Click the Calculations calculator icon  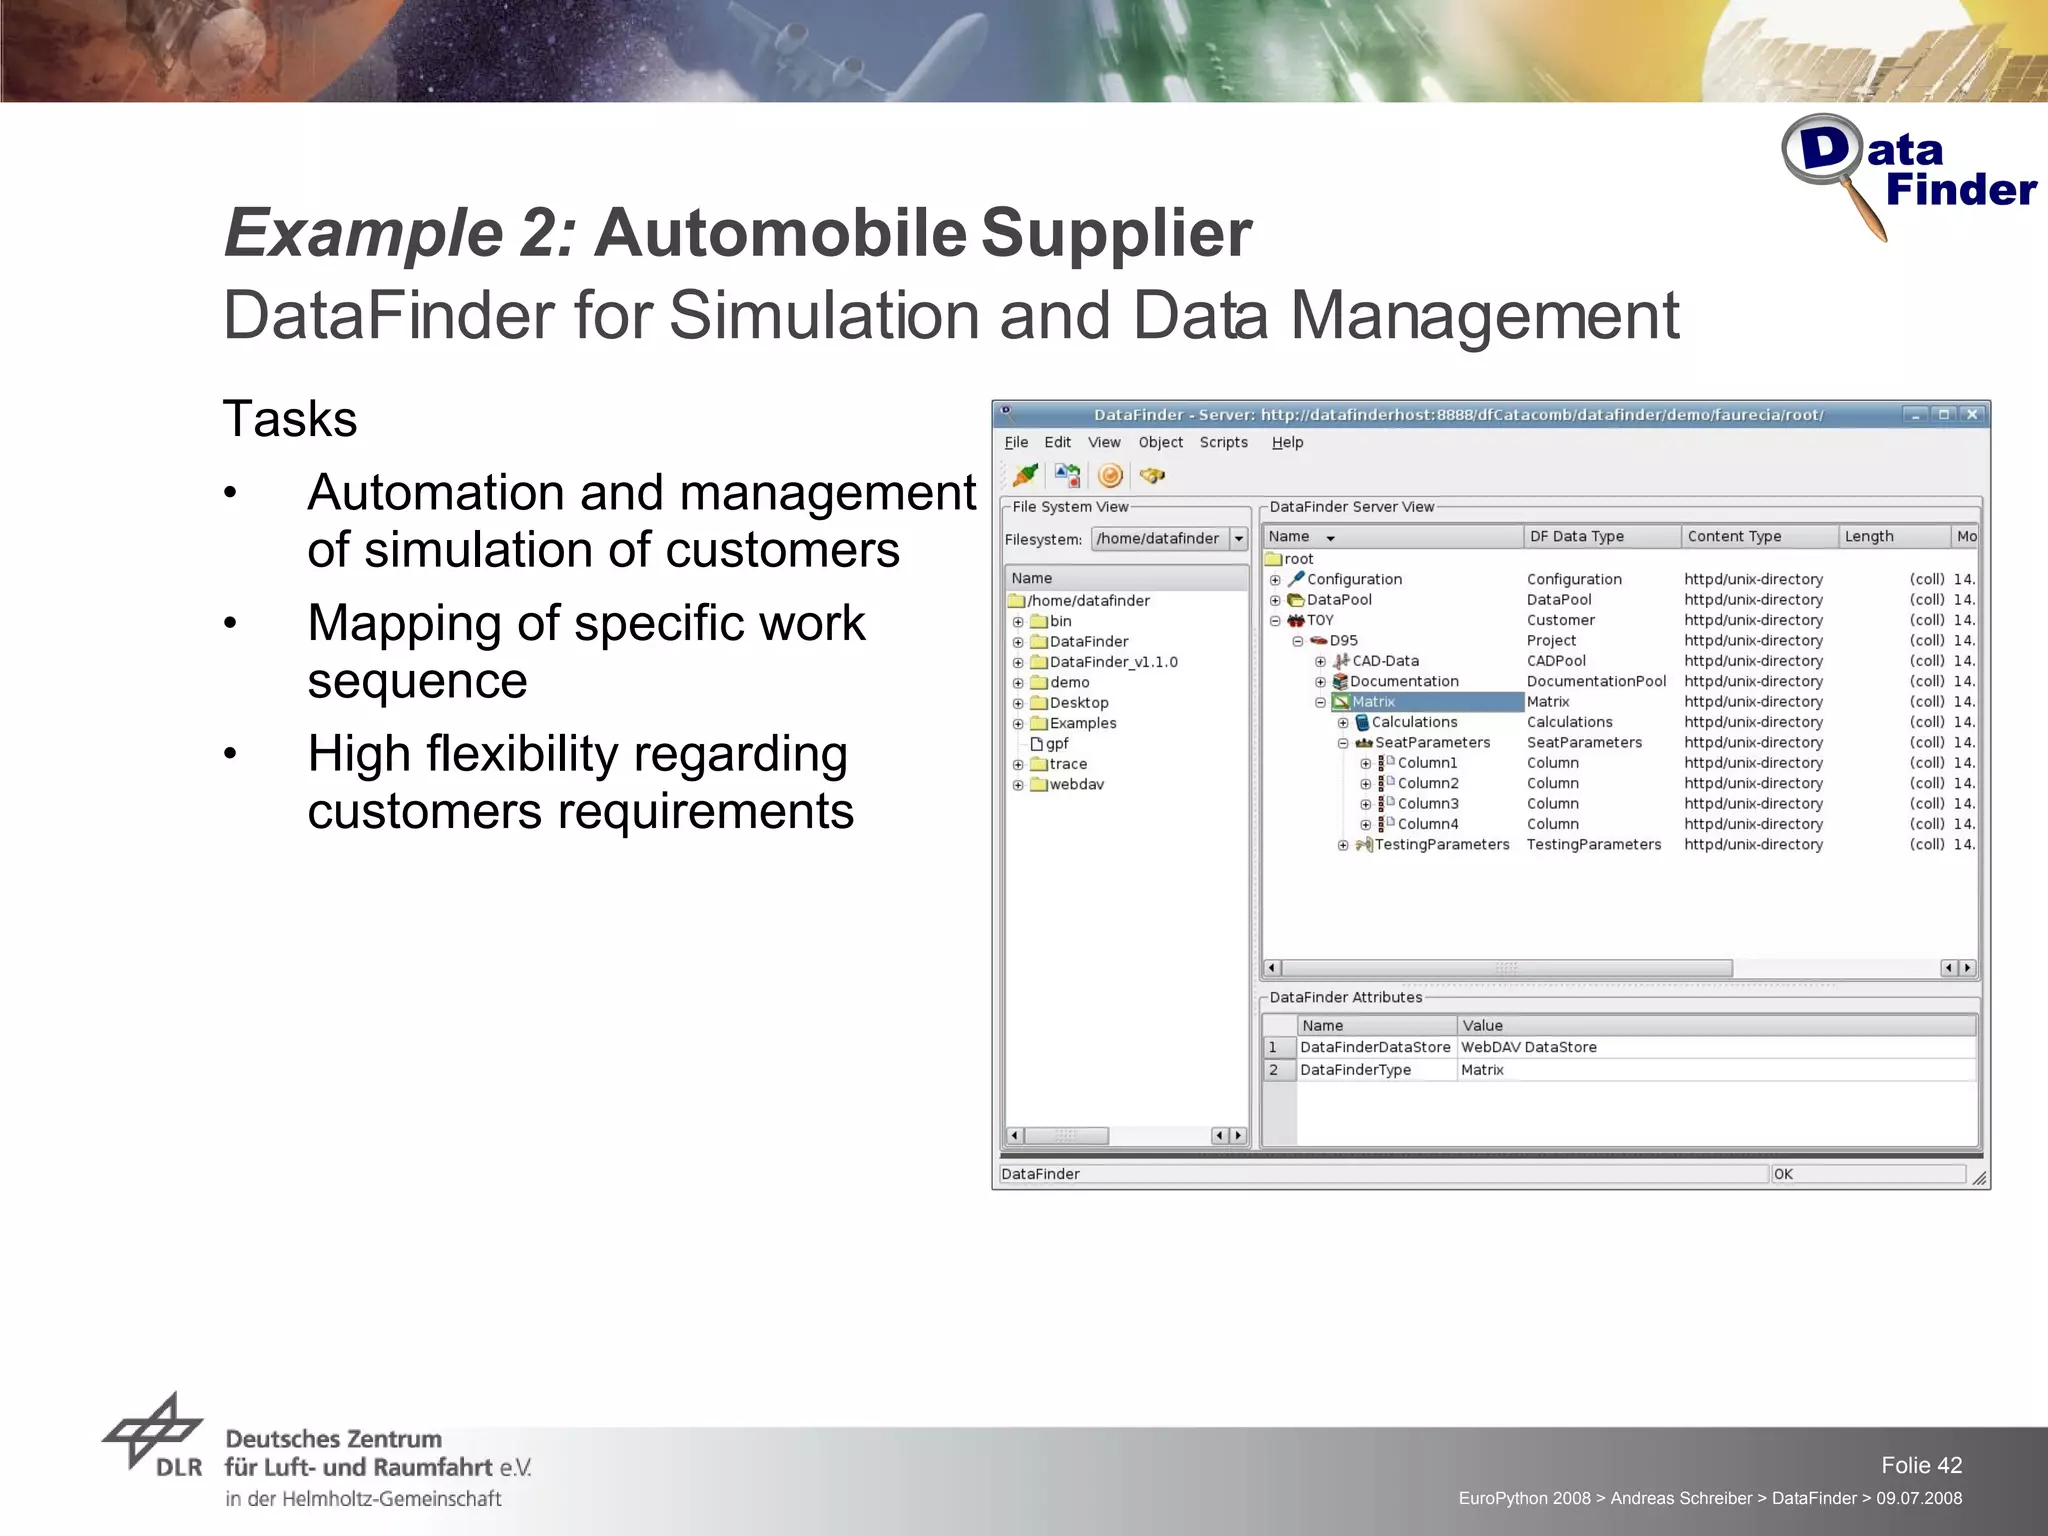pyautogui.click(x=1362, y=722)
